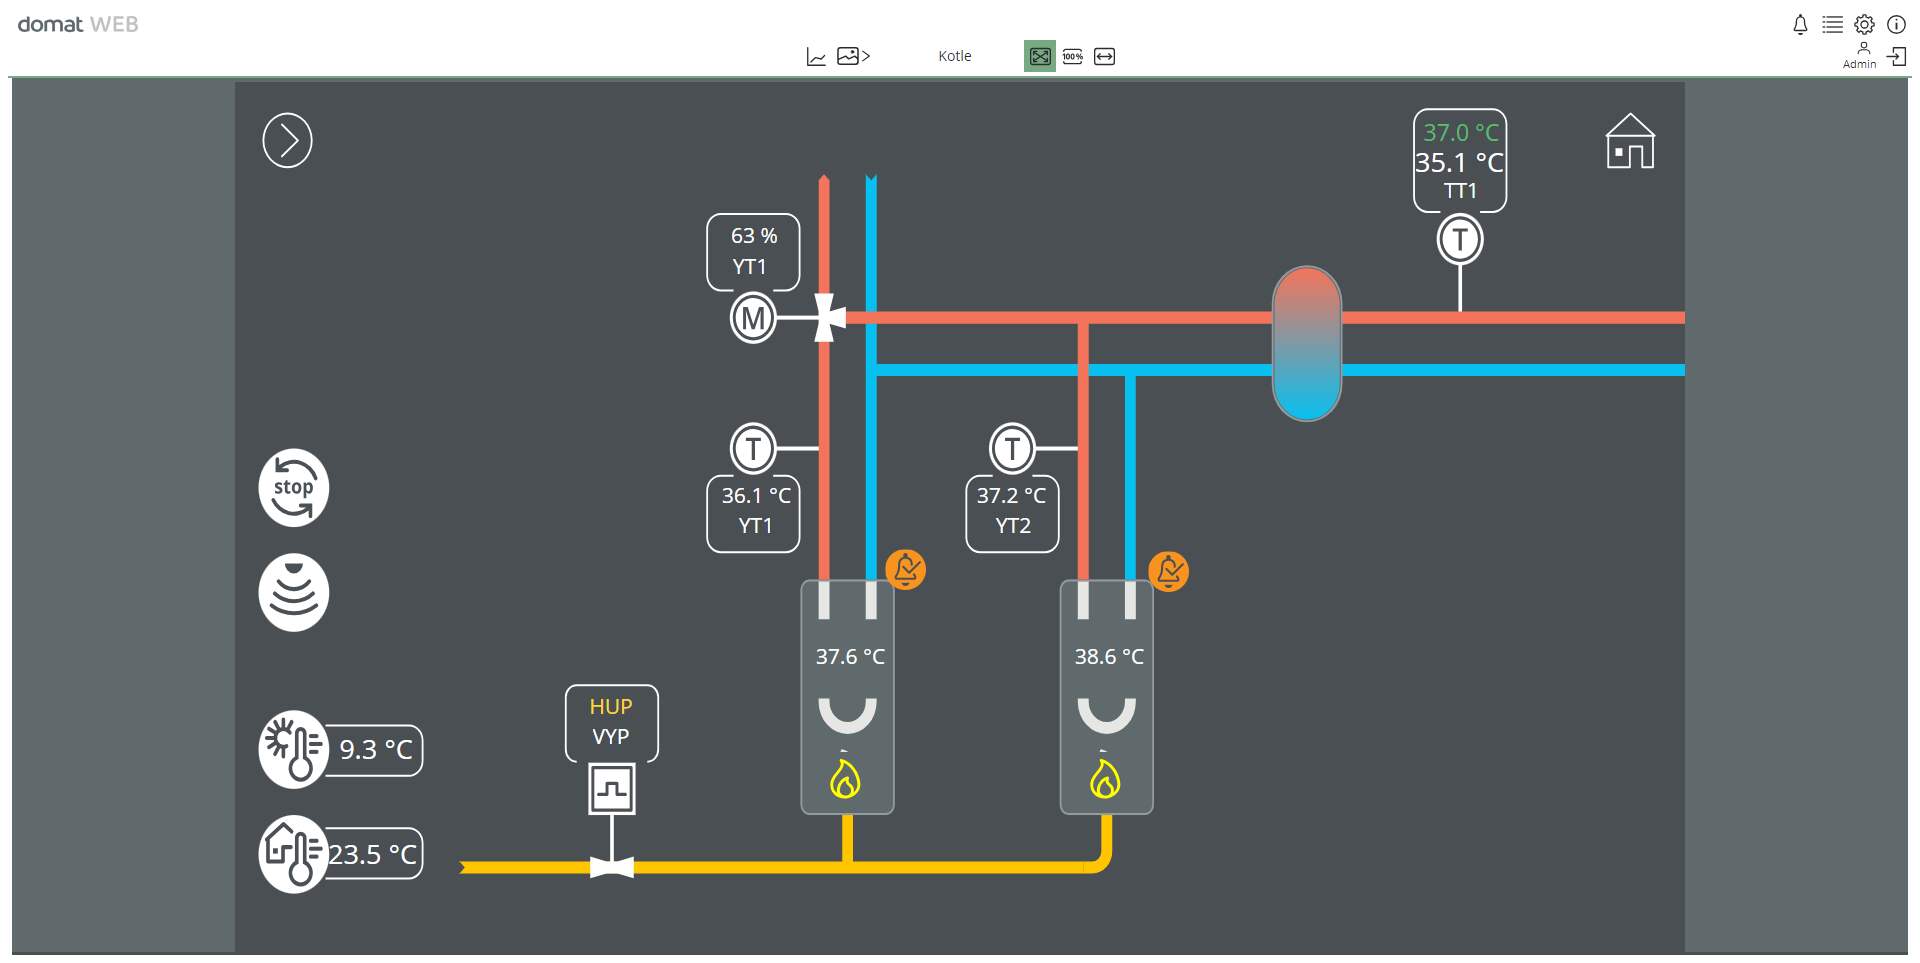Click the Admin user profile

(x=1860, y=55)
